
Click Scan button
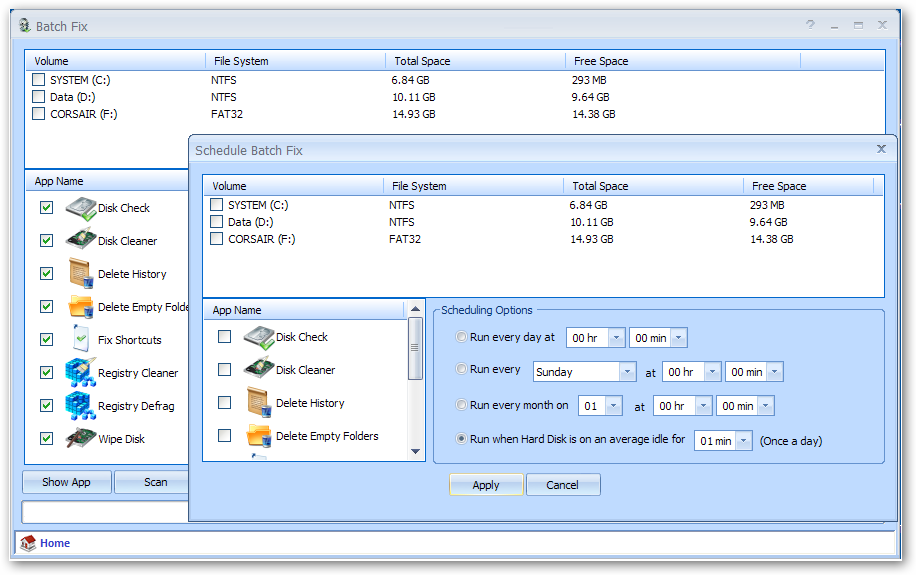(x=155, y=482)
